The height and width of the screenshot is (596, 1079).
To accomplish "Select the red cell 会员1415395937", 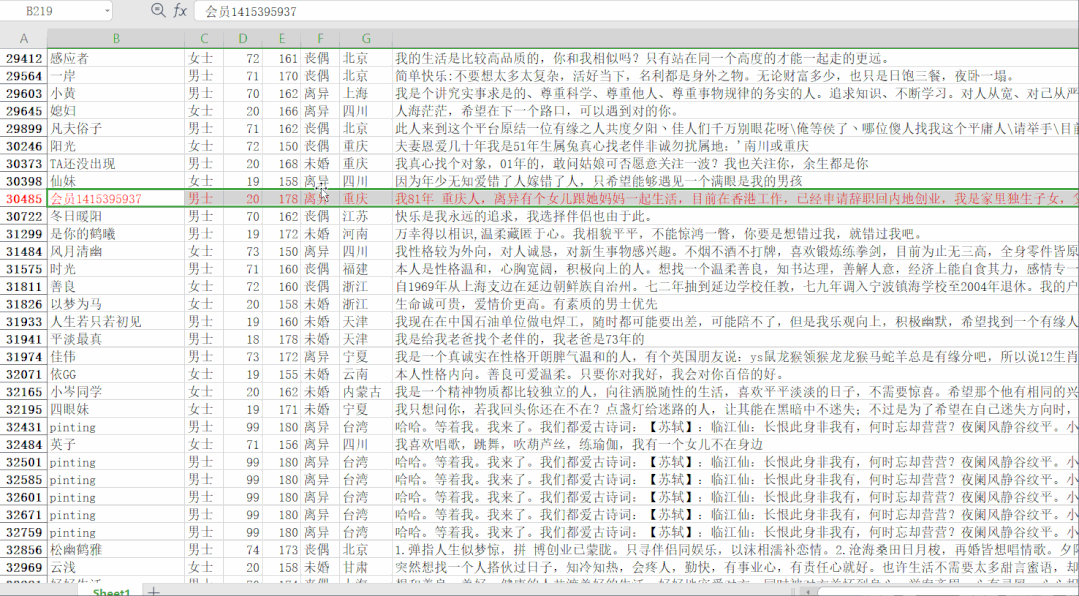I will click(116, 199).
